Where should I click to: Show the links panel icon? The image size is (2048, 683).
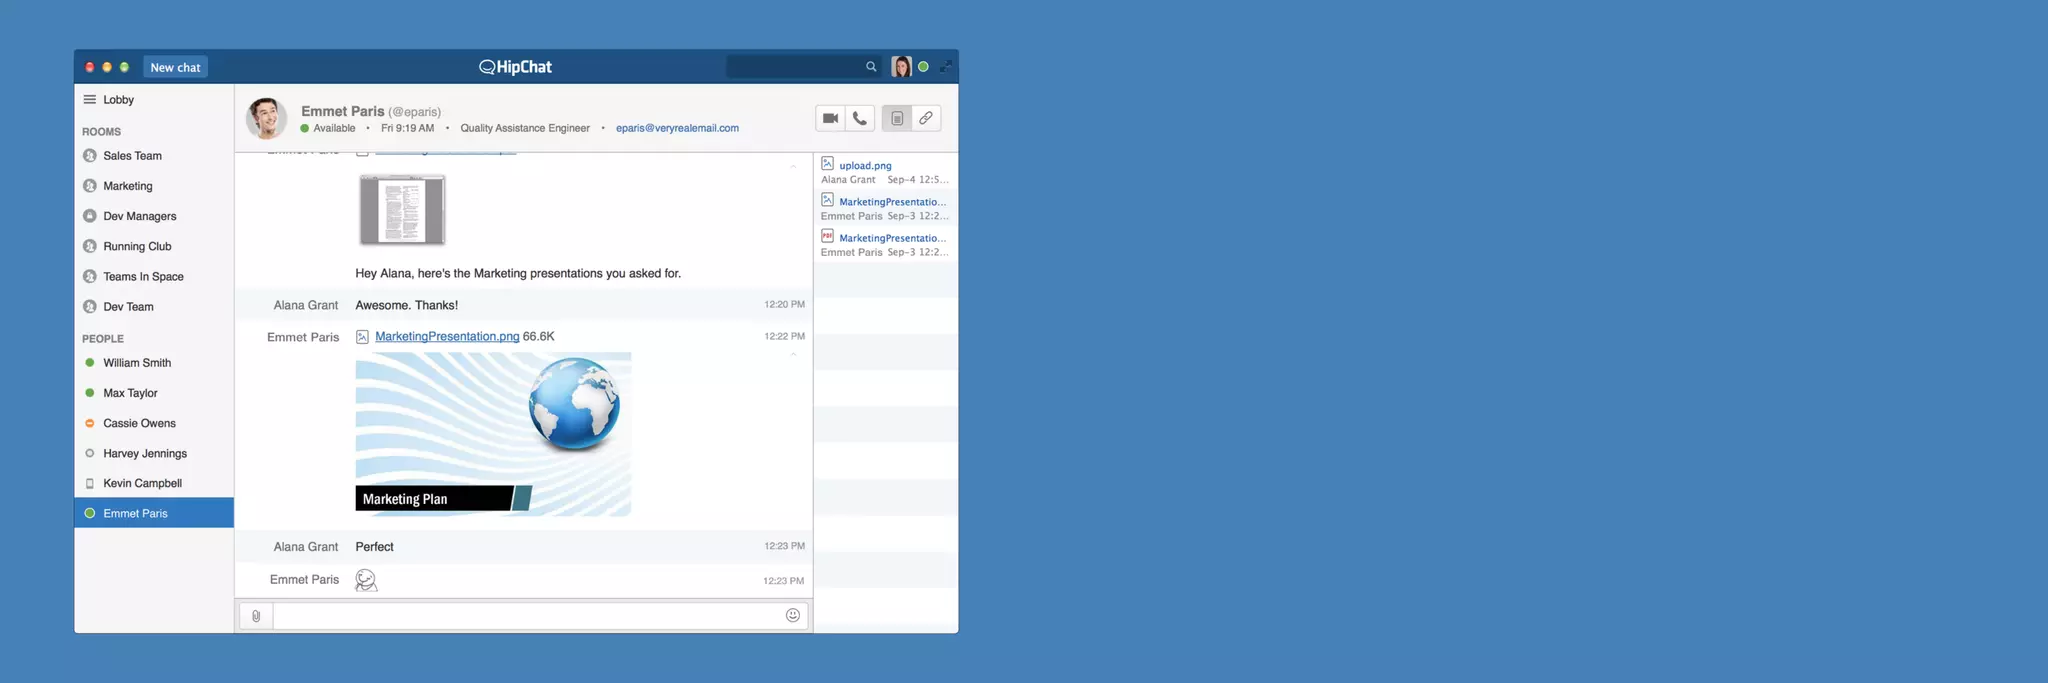tap(926, 118)
